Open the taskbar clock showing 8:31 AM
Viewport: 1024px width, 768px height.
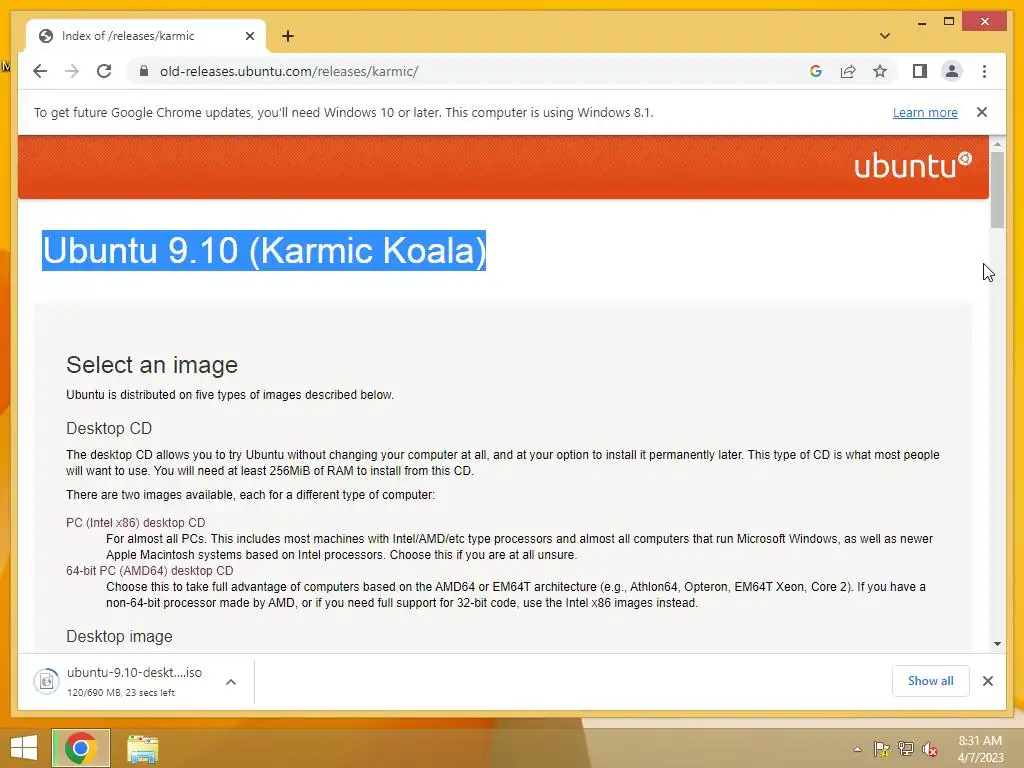980,749
